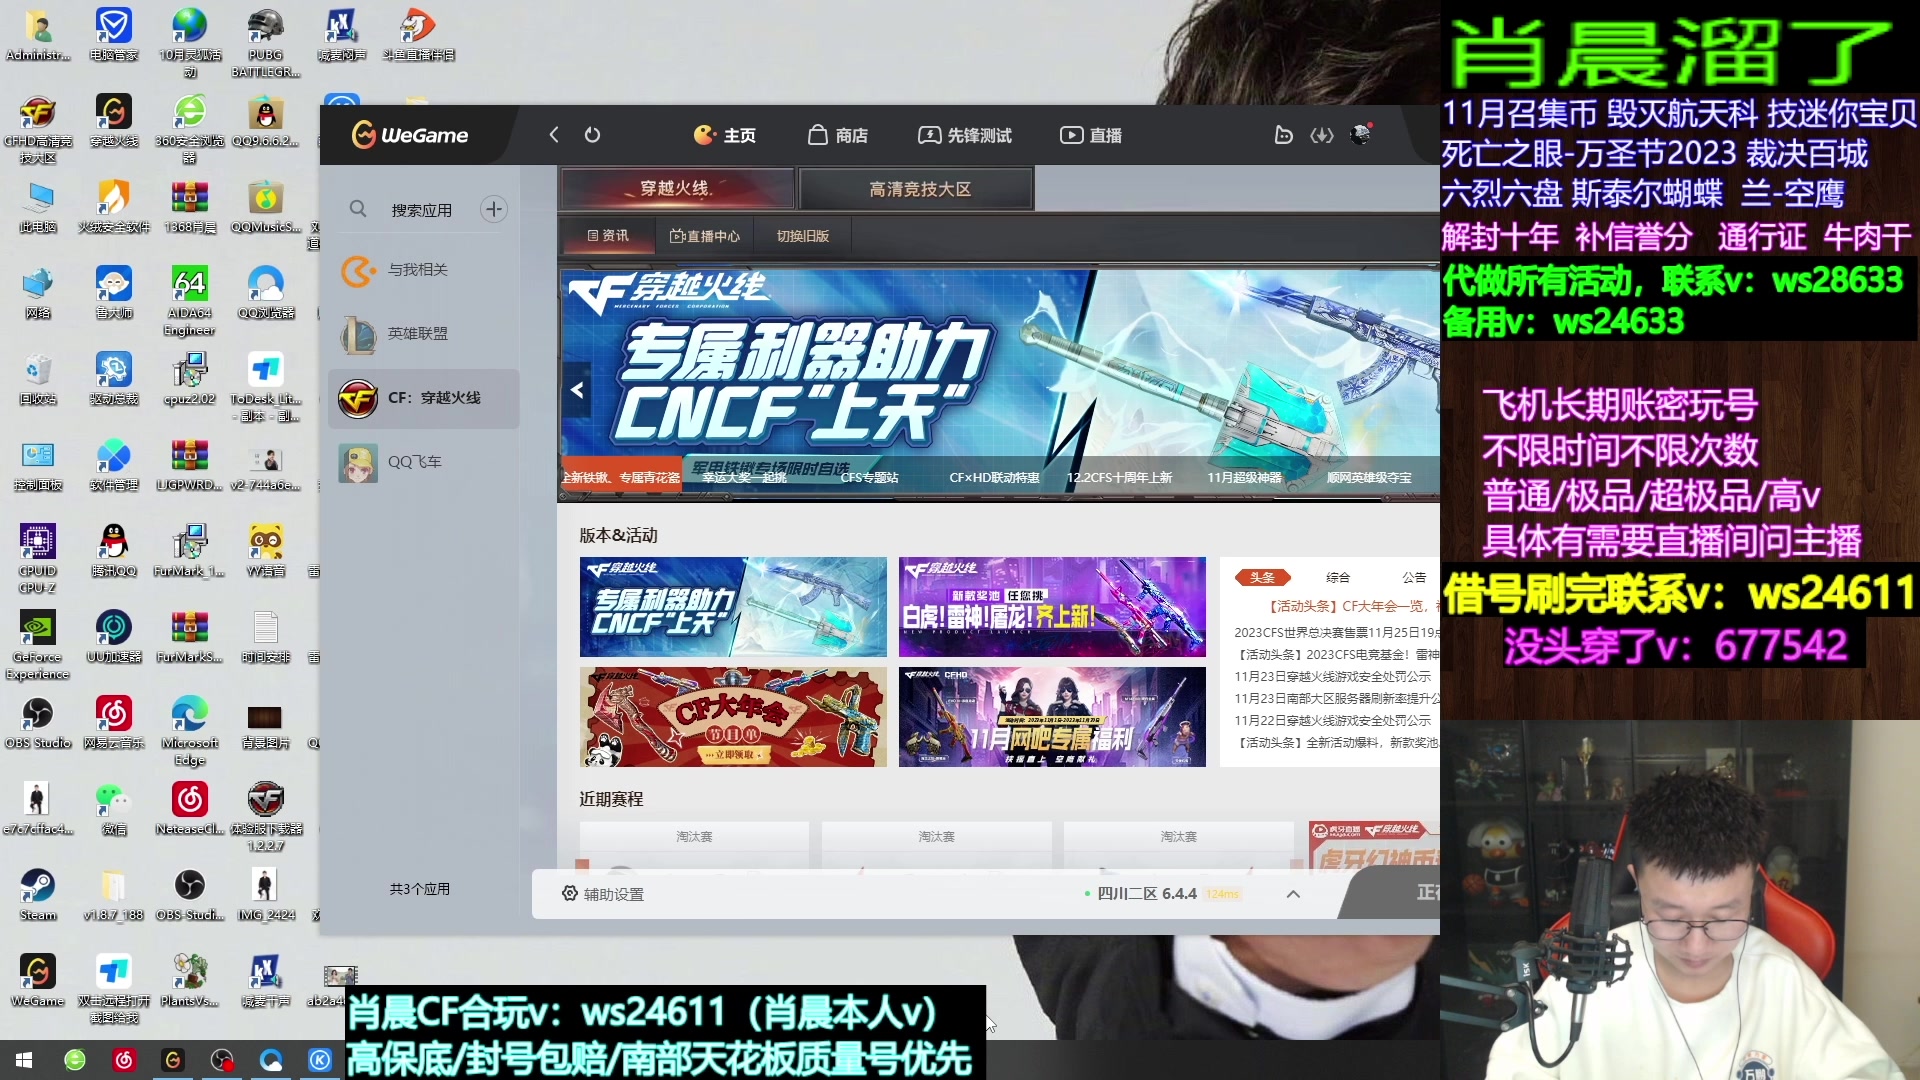Go back with WeGame's left arrow
The width and height of the screenshot is (1920, 1080).
pos(554,135)
